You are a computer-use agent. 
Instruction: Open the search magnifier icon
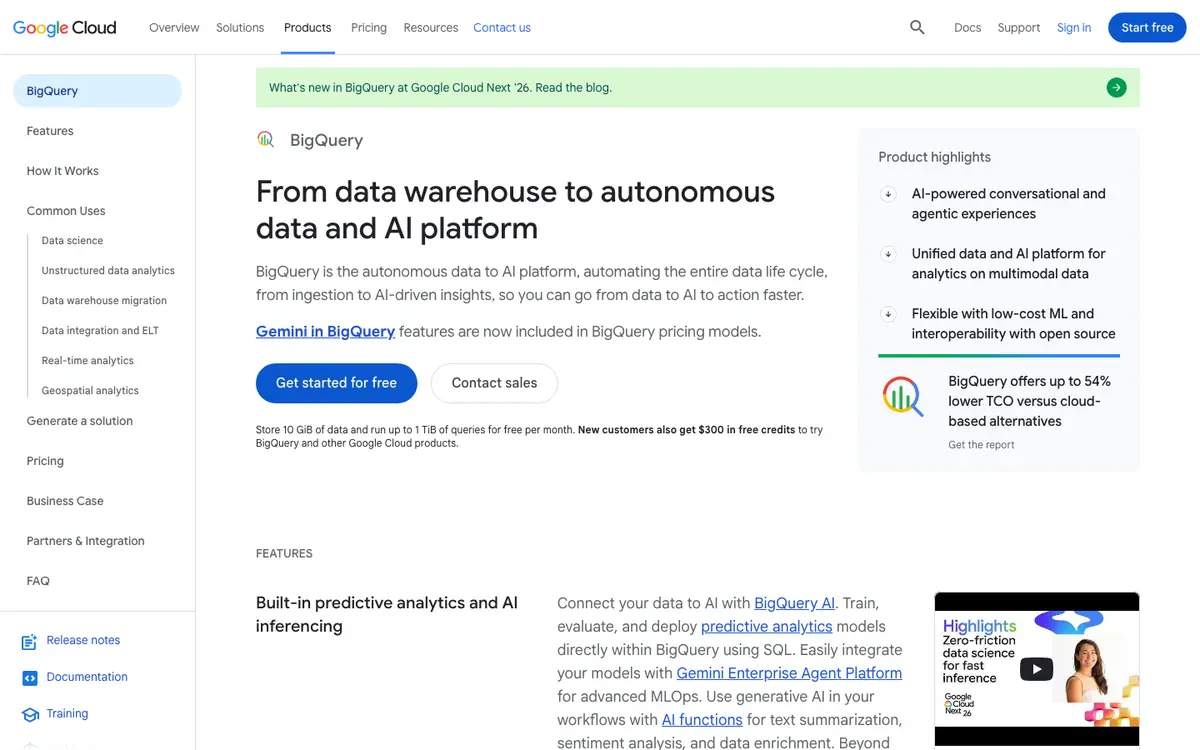click(x=917, y=28)
